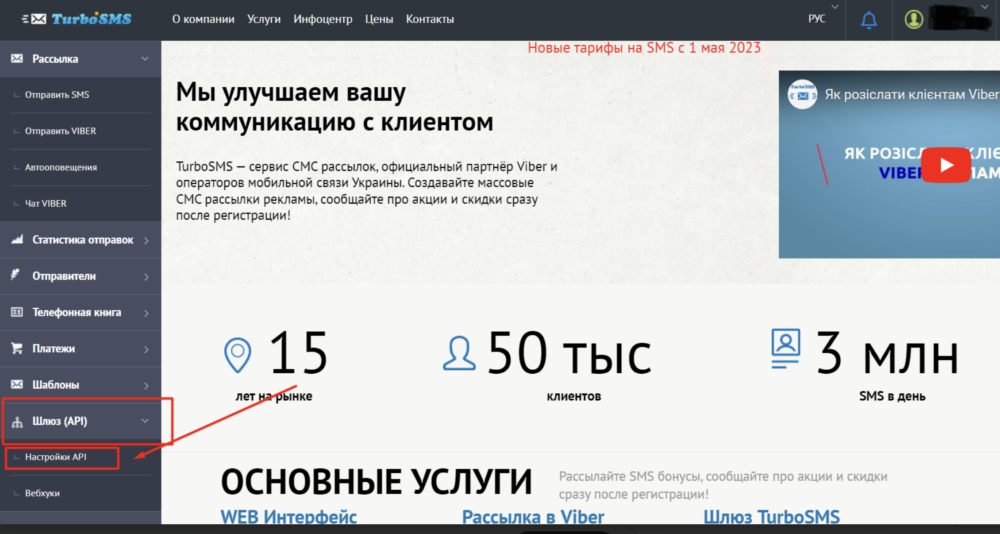
Task: Click the text лет на рынке
Action: click(274, 396)
